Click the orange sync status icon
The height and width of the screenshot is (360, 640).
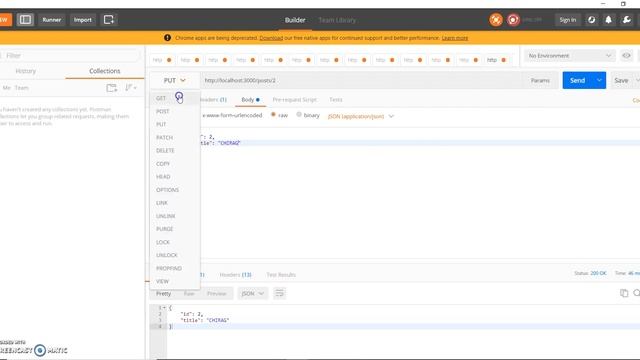point(496,20)
